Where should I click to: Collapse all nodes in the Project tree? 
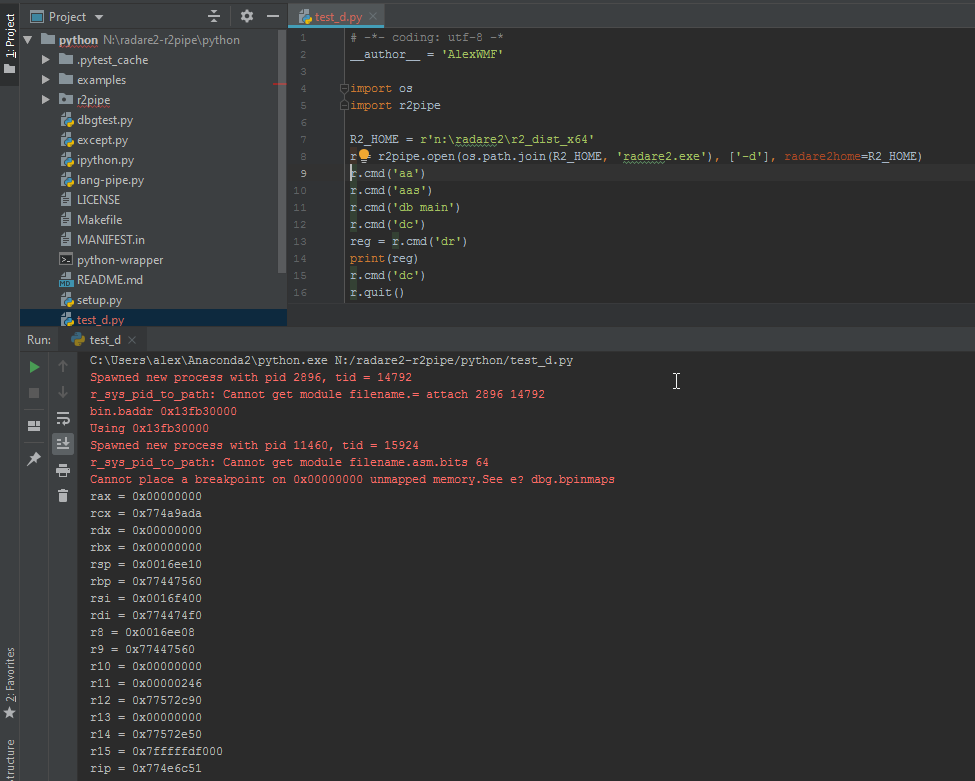(214, 15)
